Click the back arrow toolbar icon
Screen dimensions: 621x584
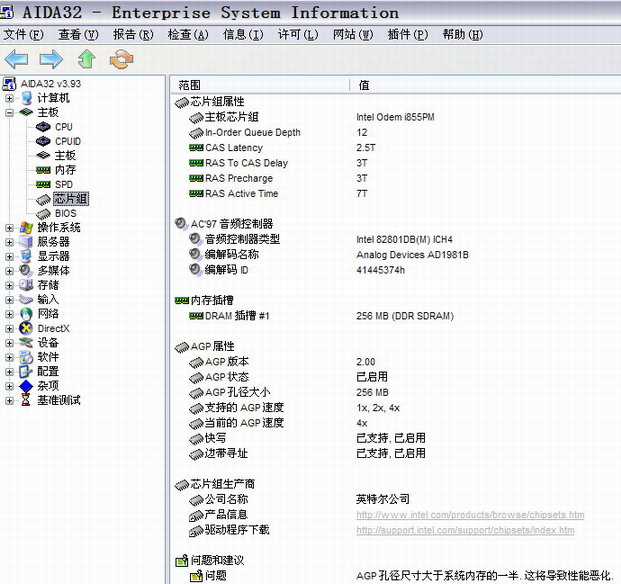coord(17,59)
